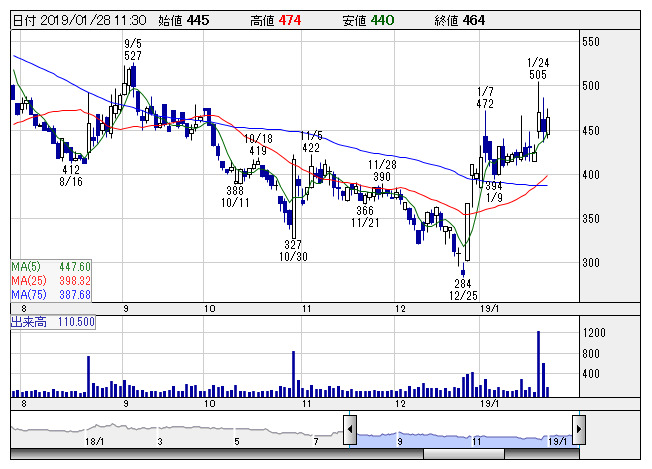The height and width of the screenshot is (469, 652).
Task: Click the 1/7 peak label at 472
Action: pyautogui.click(x=485, y=97)
